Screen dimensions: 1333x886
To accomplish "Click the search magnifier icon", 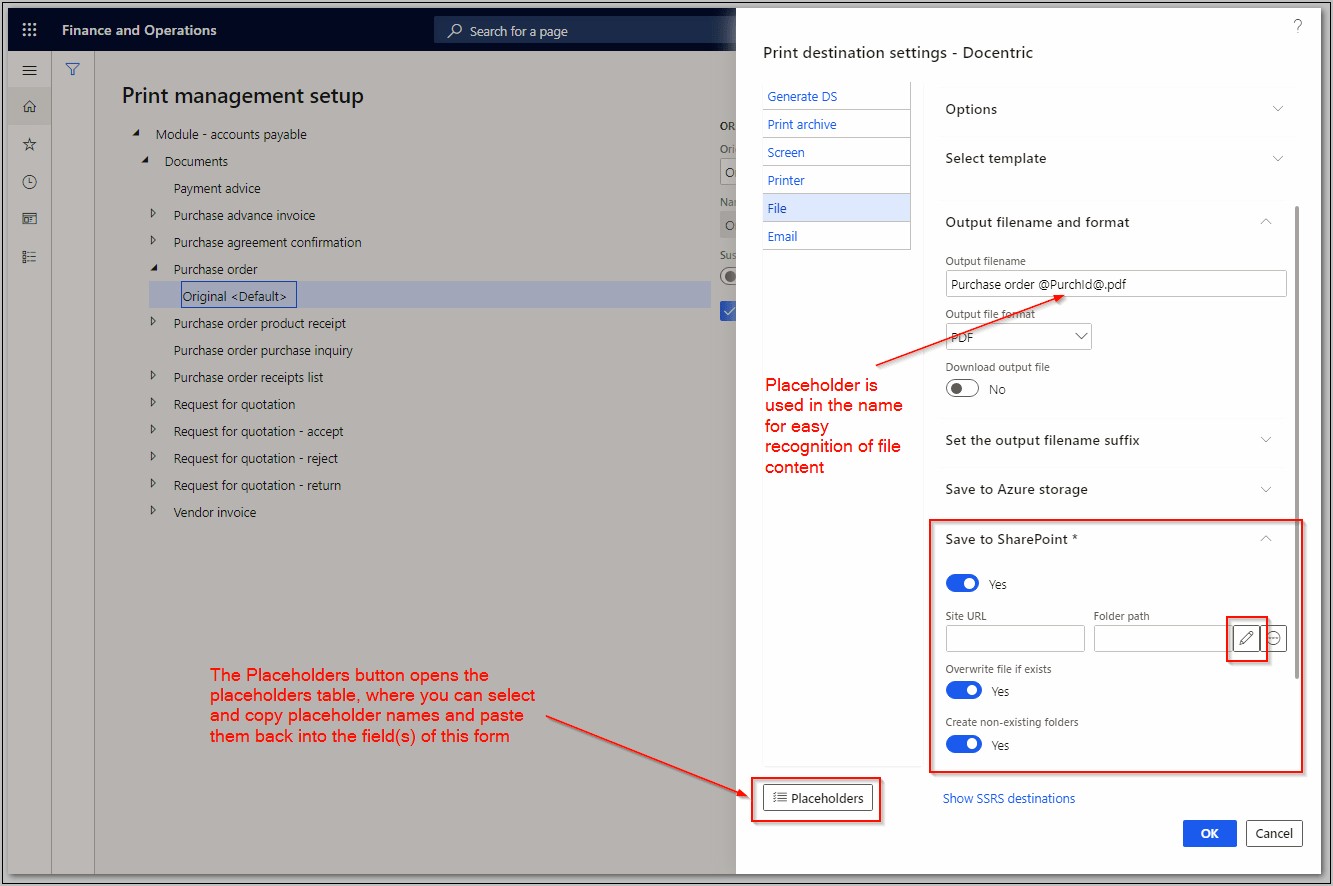I will coord(455,31).
